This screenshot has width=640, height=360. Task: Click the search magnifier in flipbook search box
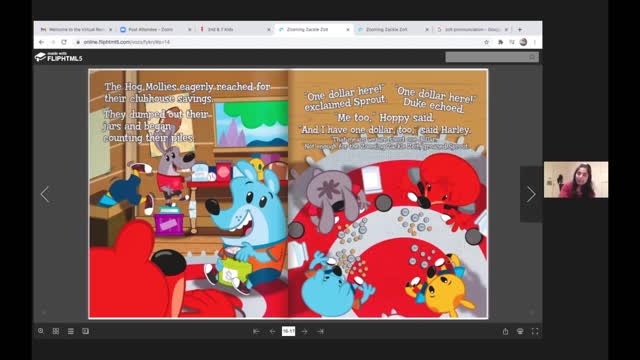(x=532, y=57)
